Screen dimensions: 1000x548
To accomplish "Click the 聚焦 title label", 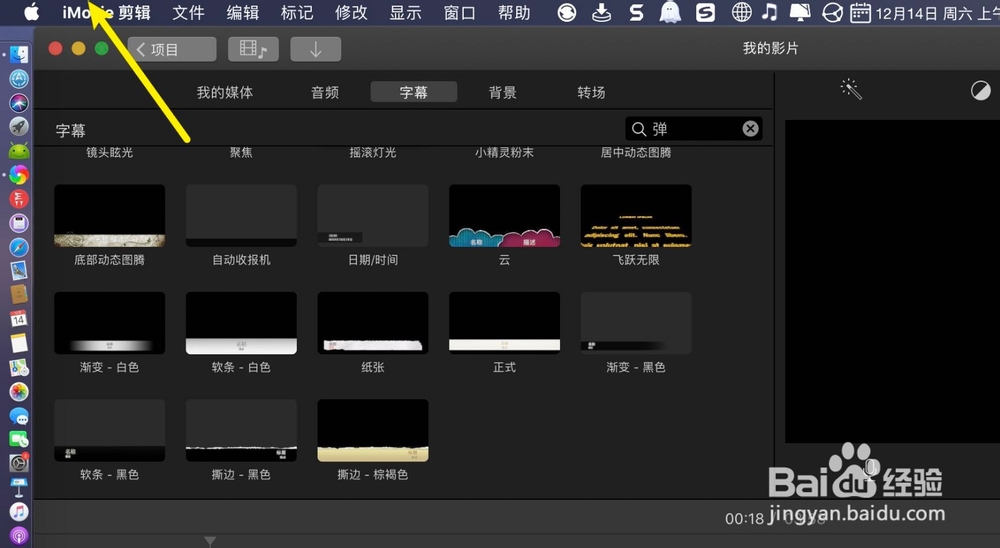I will (241, 152).
